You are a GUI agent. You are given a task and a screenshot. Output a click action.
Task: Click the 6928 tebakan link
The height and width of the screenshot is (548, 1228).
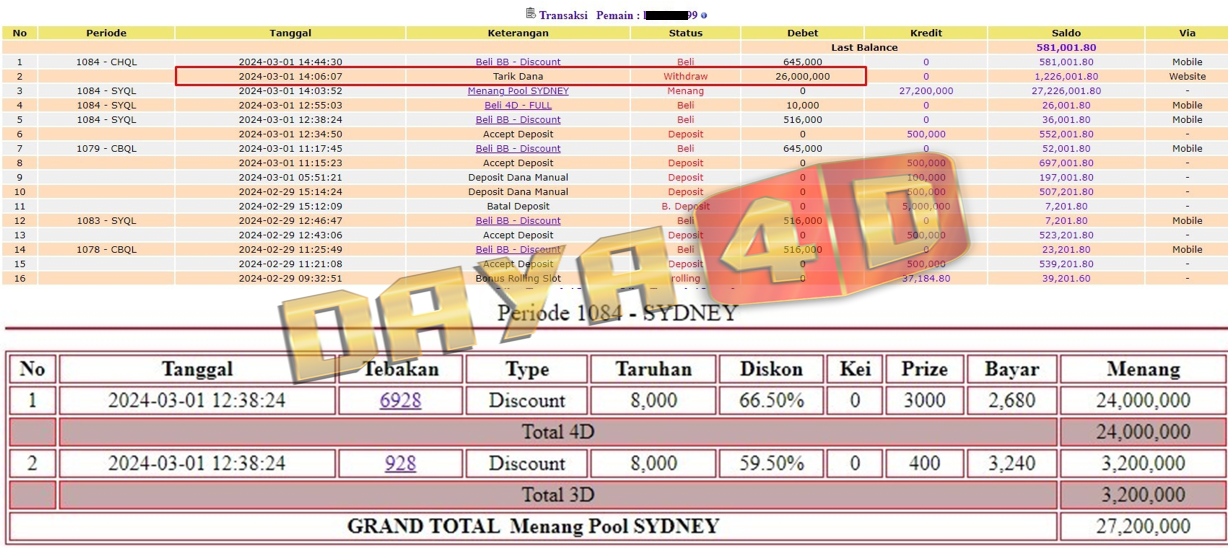point(400,401)
